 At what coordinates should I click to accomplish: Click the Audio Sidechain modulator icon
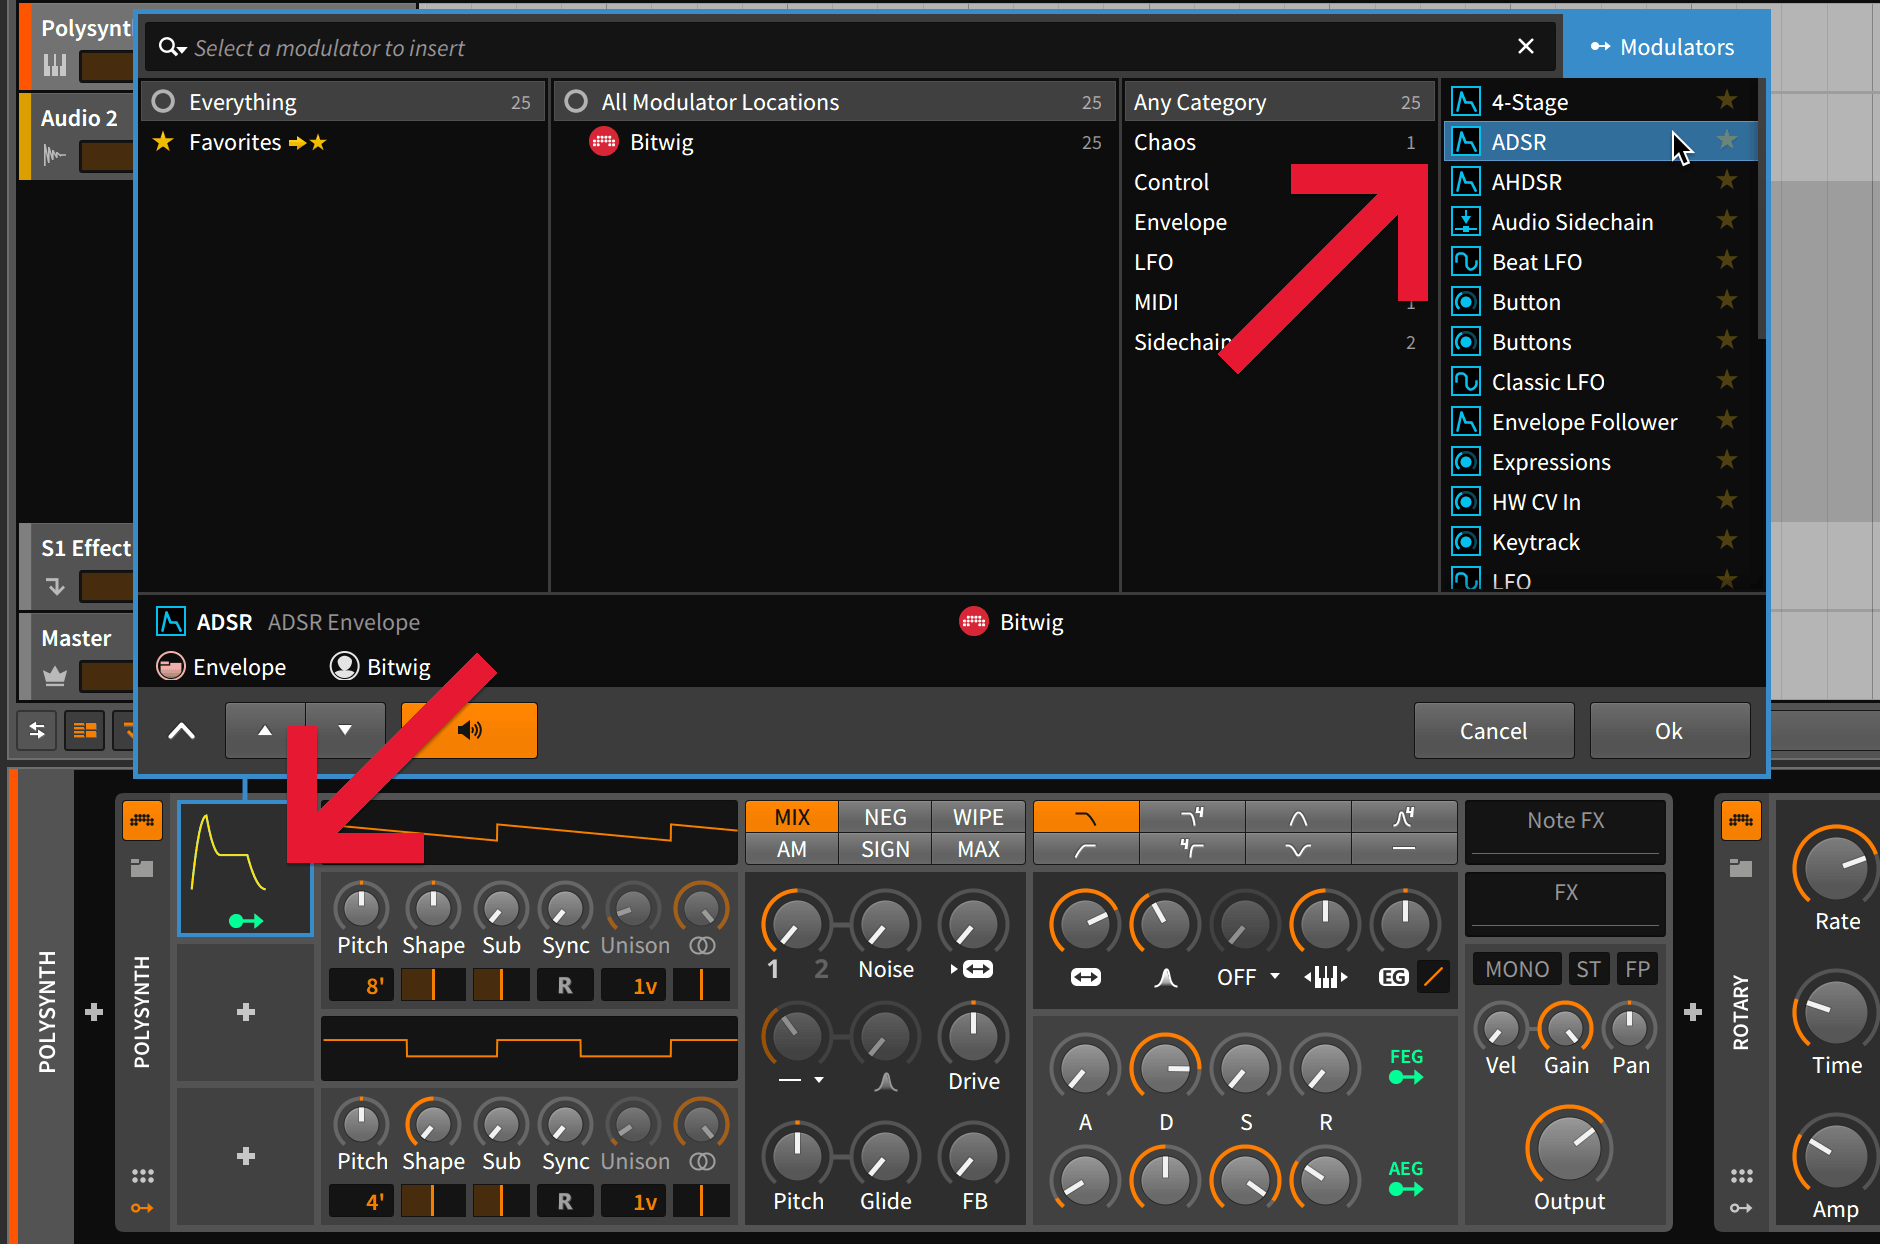pos(1465,222)
